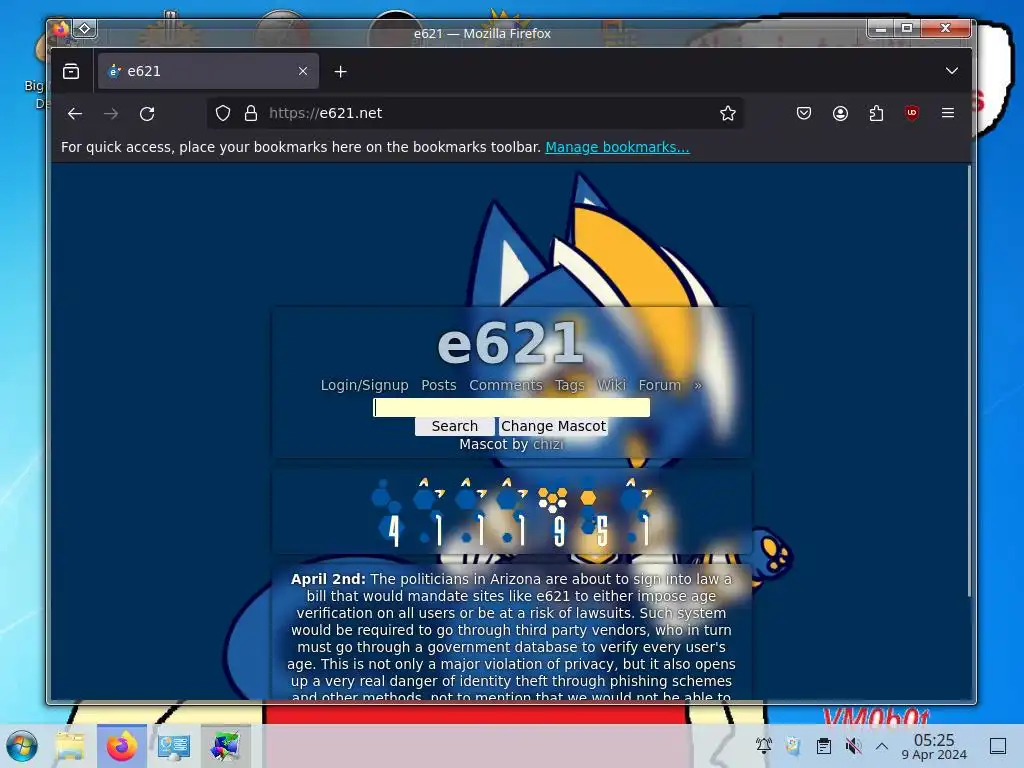Click the Change Mascot button
Viewport: 1024px width, 768px height.
553,426
